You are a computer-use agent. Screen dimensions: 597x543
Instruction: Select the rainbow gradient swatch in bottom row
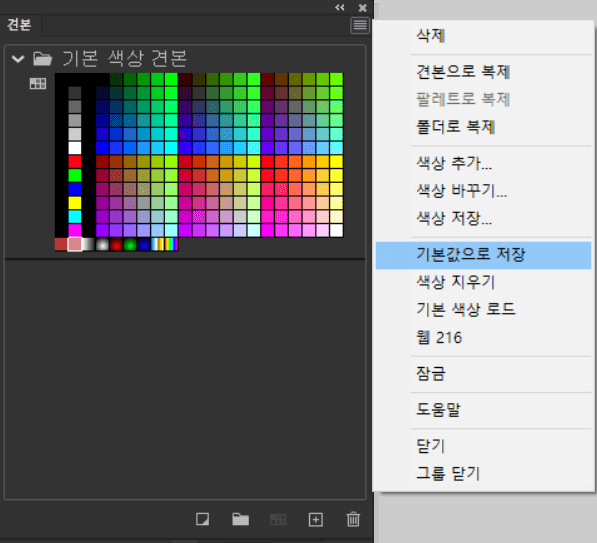(171, 244)
